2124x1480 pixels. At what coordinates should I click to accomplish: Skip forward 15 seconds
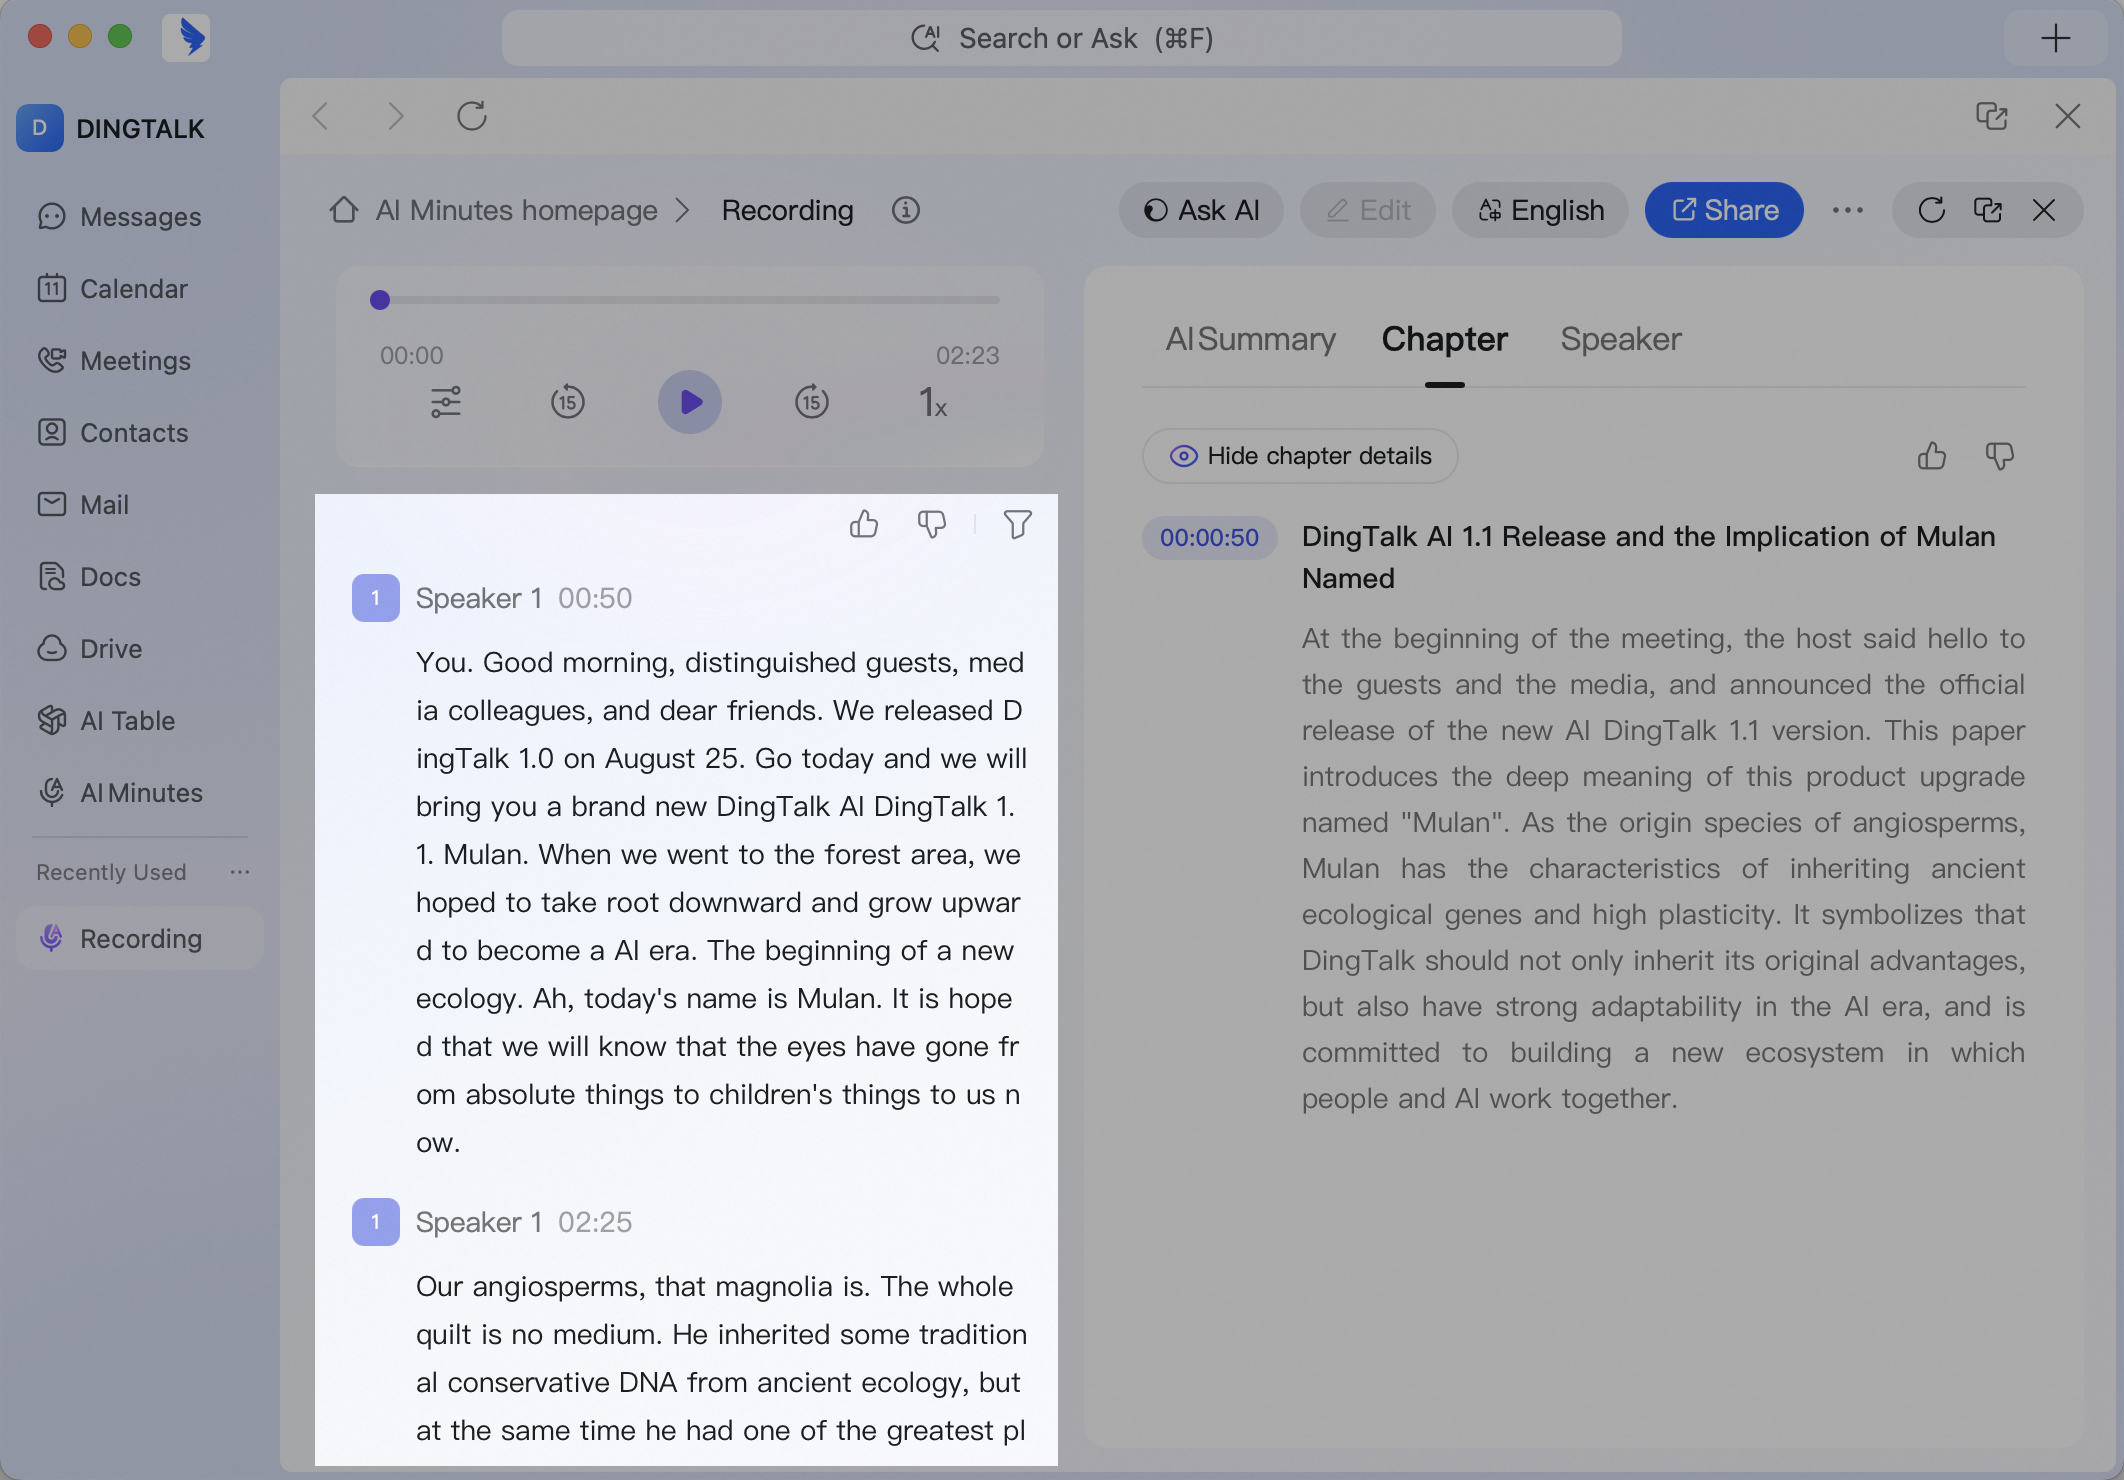tap(812, 402)
